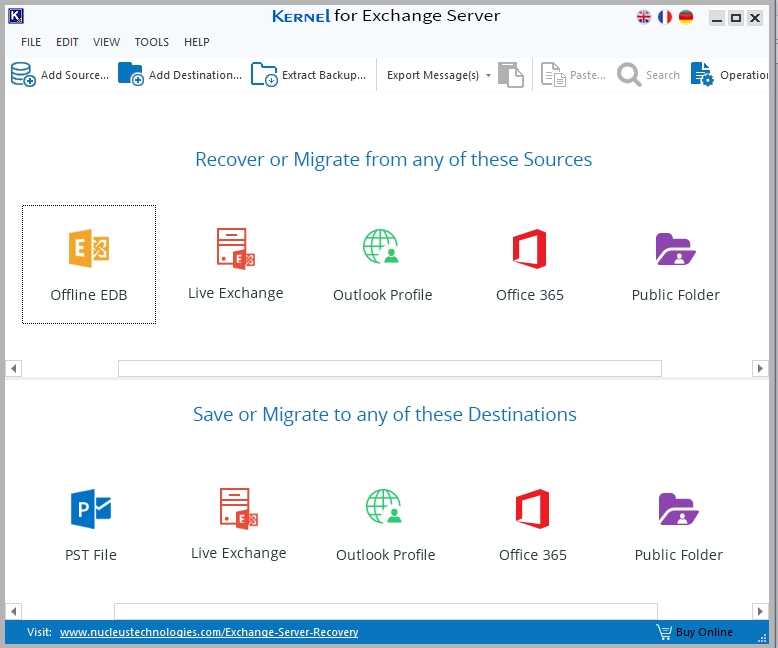778x648 pixels.
Task: Click Destinations panel left scroll arrow
Action: pos(13,611)
